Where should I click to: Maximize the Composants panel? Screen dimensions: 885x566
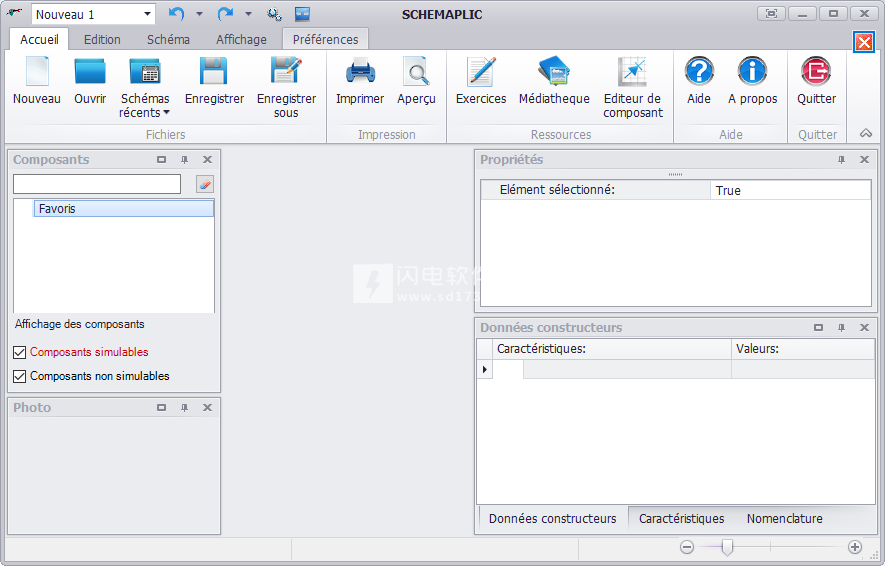coord(161,160)
